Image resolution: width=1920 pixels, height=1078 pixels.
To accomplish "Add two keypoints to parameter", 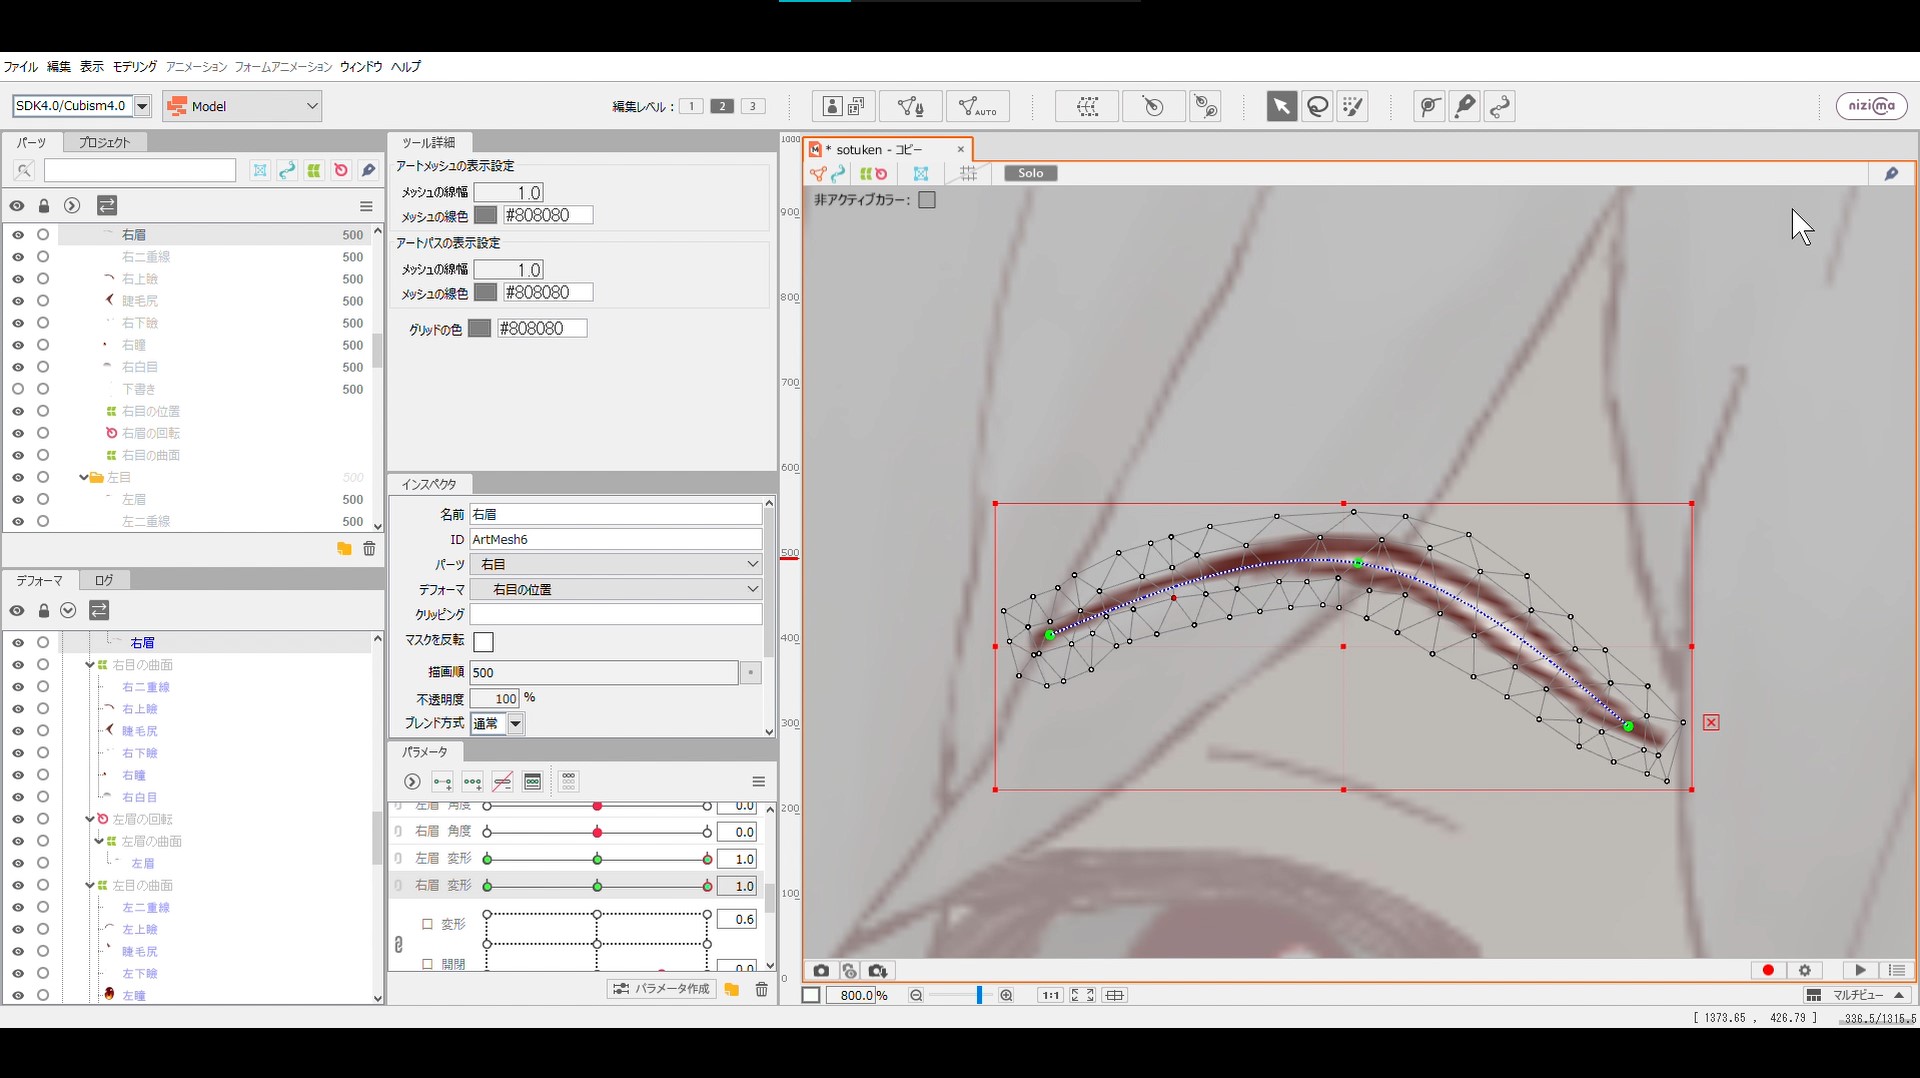I will (442, 782).
